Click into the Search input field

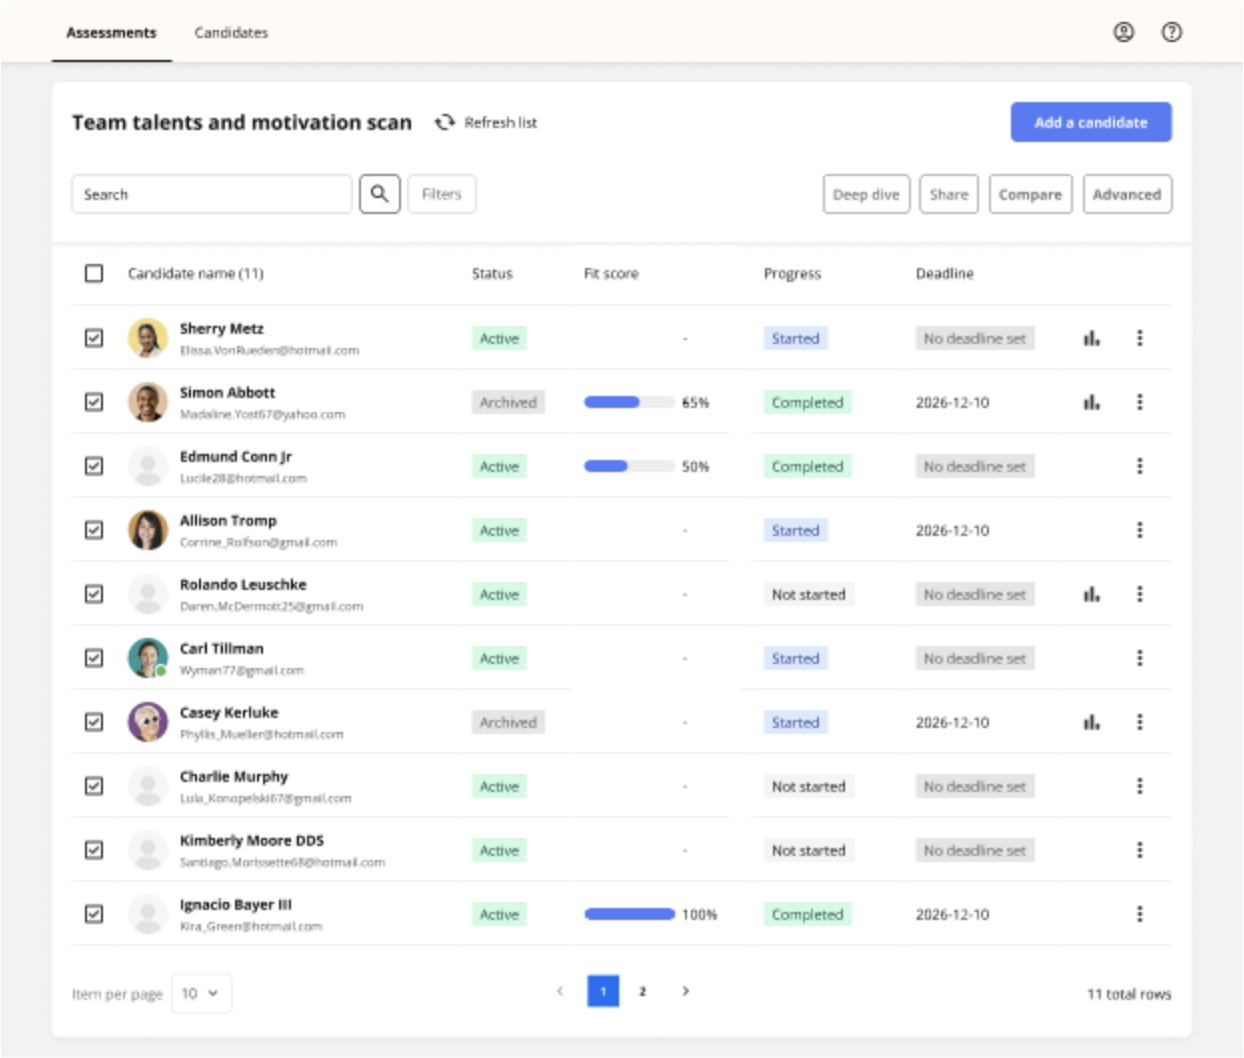(x=211, y=194)
